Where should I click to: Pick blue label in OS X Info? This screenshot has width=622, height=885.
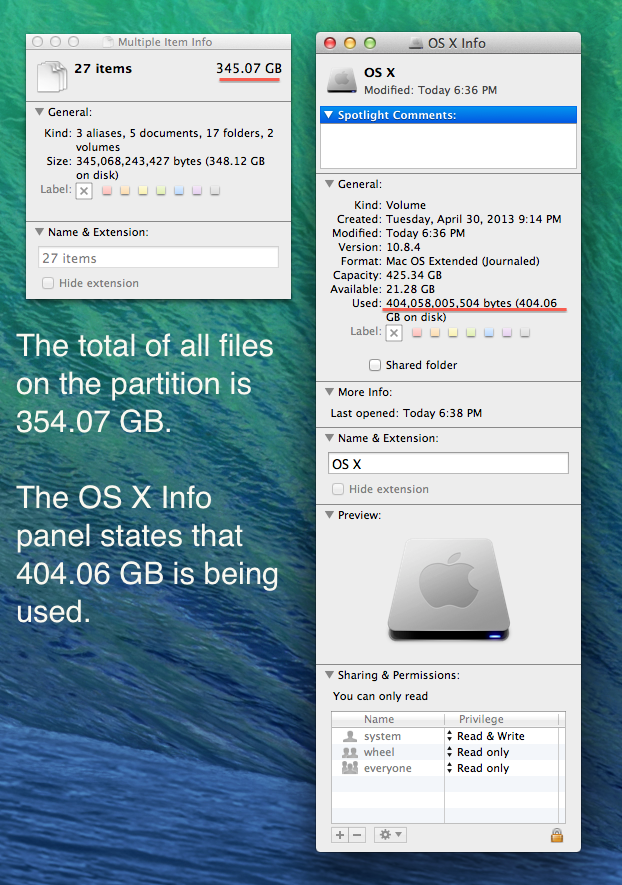[x=489, y=332]
